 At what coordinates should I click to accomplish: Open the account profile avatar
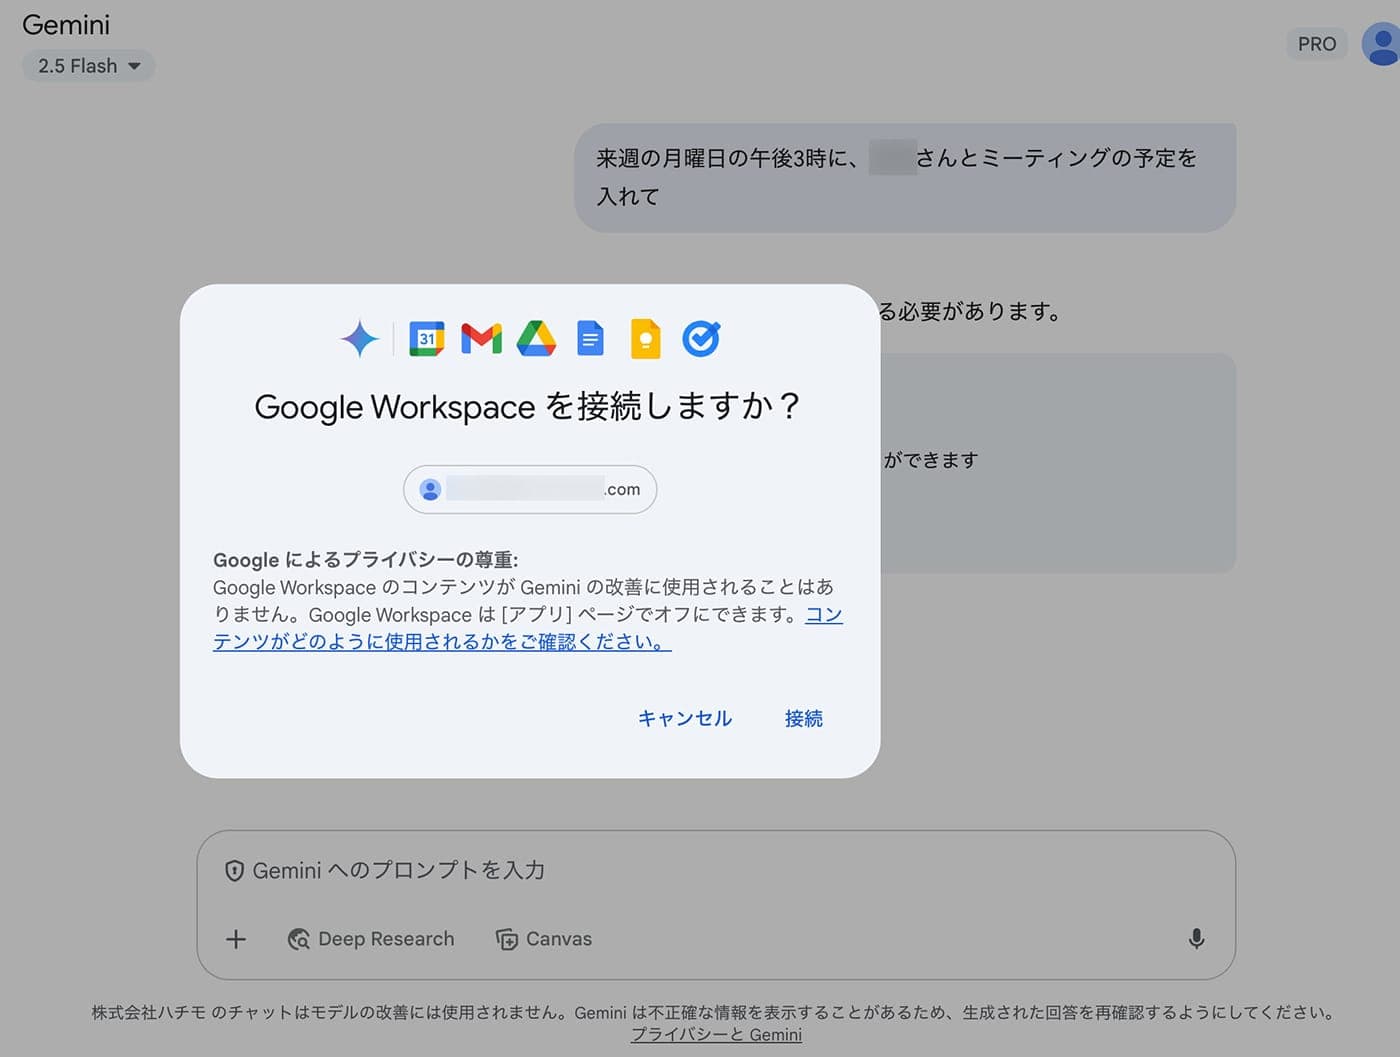click(x=1382, y=45)
